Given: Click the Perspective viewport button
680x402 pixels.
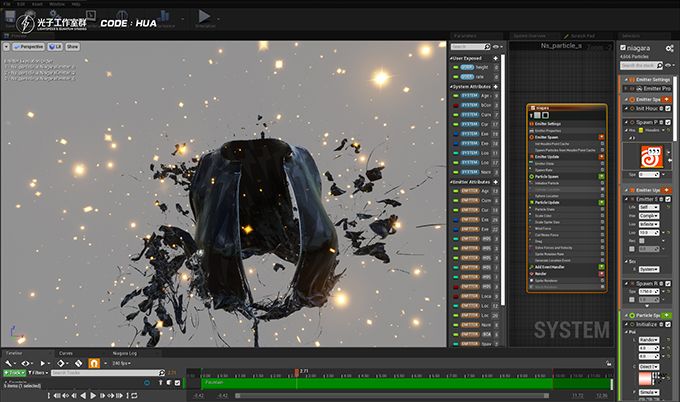Looking at the screenshot, I should [29, 46].
